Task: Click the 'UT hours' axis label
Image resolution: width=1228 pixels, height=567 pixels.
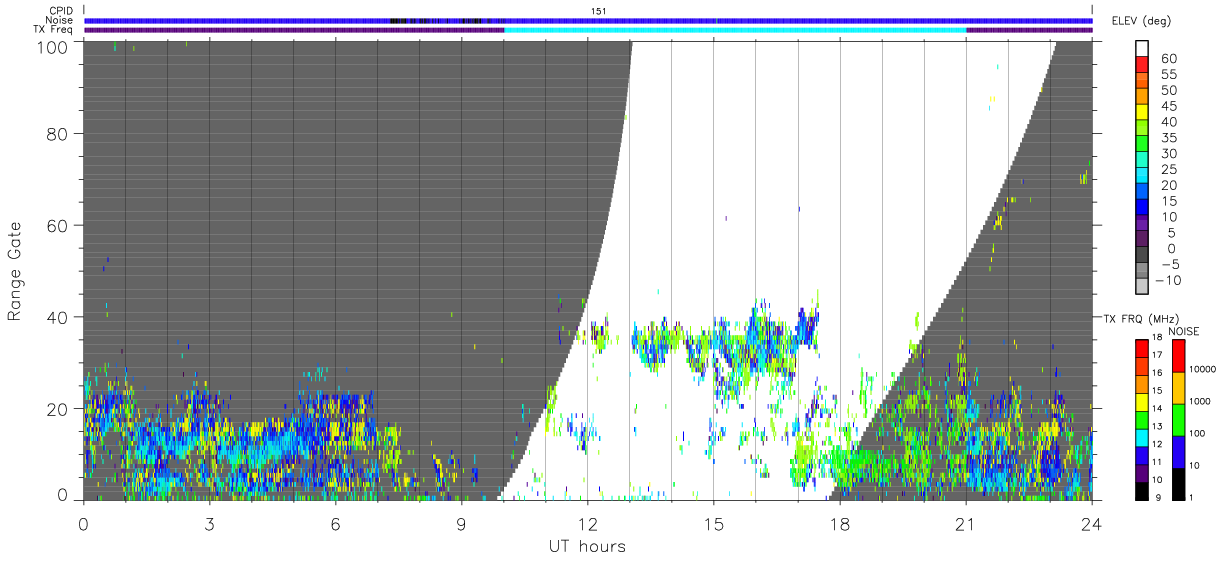Action: (x=587, y=546)
